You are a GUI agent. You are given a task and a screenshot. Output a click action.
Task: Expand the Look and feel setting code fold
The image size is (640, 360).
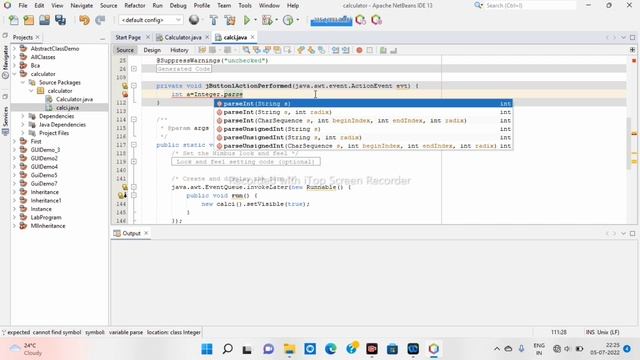(x=134, y=162)
